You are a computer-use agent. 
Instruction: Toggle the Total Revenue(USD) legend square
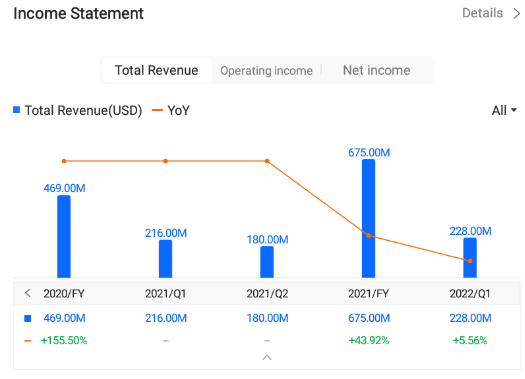[x=16, y=110]
